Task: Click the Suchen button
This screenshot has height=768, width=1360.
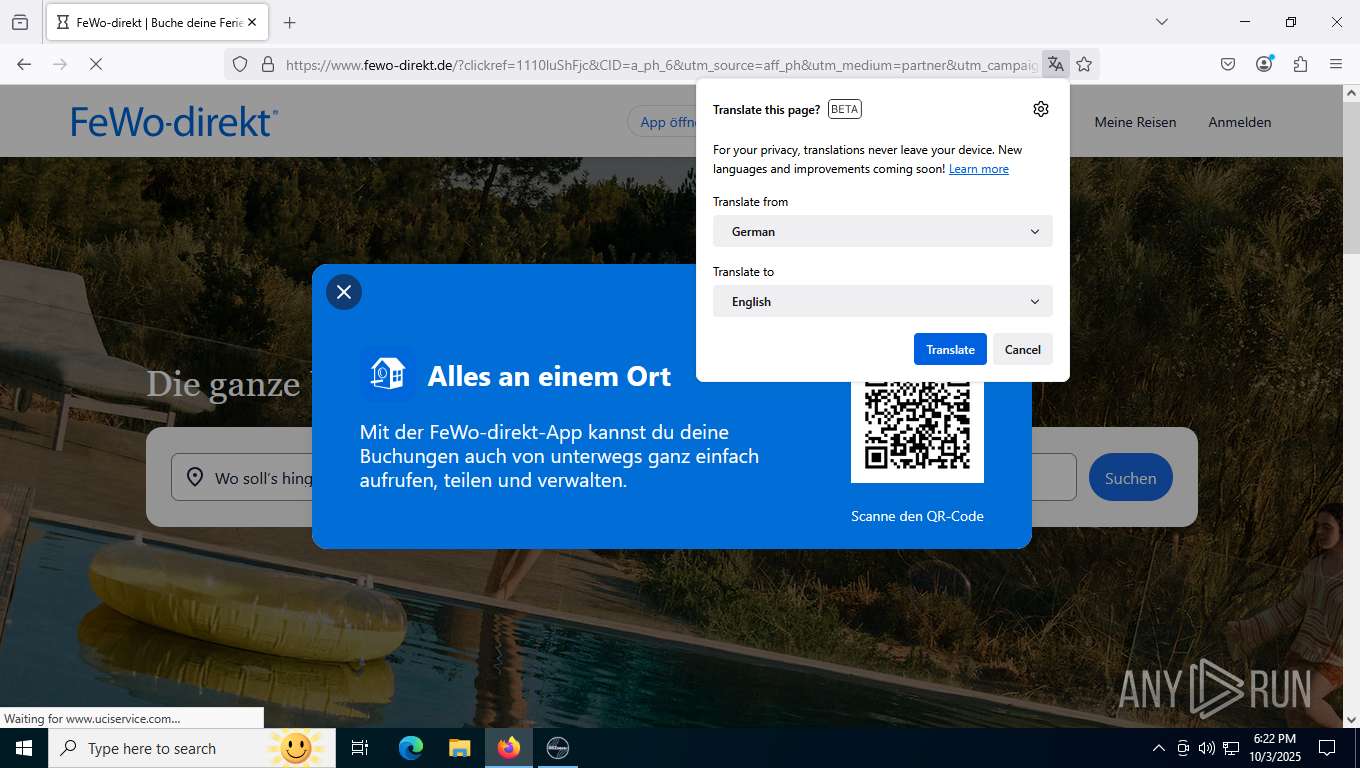Action: coord(1131,478)
